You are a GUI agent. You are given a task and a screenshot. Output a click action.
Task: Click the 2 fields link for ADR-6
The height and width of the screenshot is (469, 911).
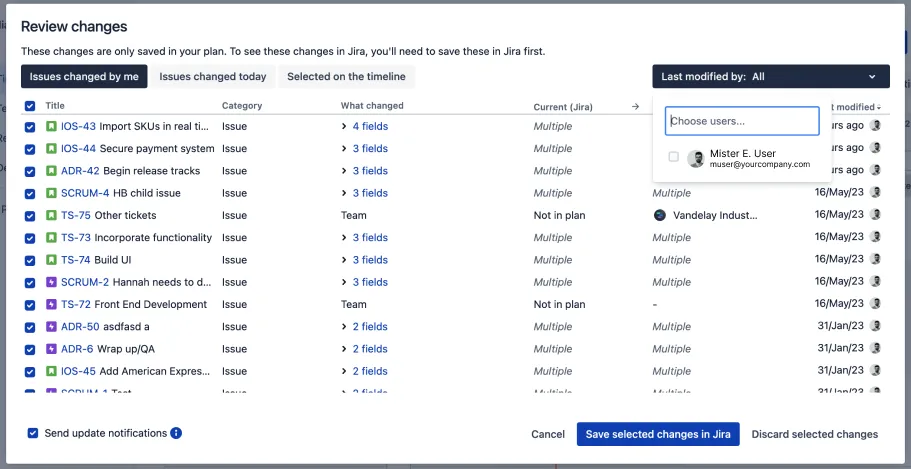point(370,349)
